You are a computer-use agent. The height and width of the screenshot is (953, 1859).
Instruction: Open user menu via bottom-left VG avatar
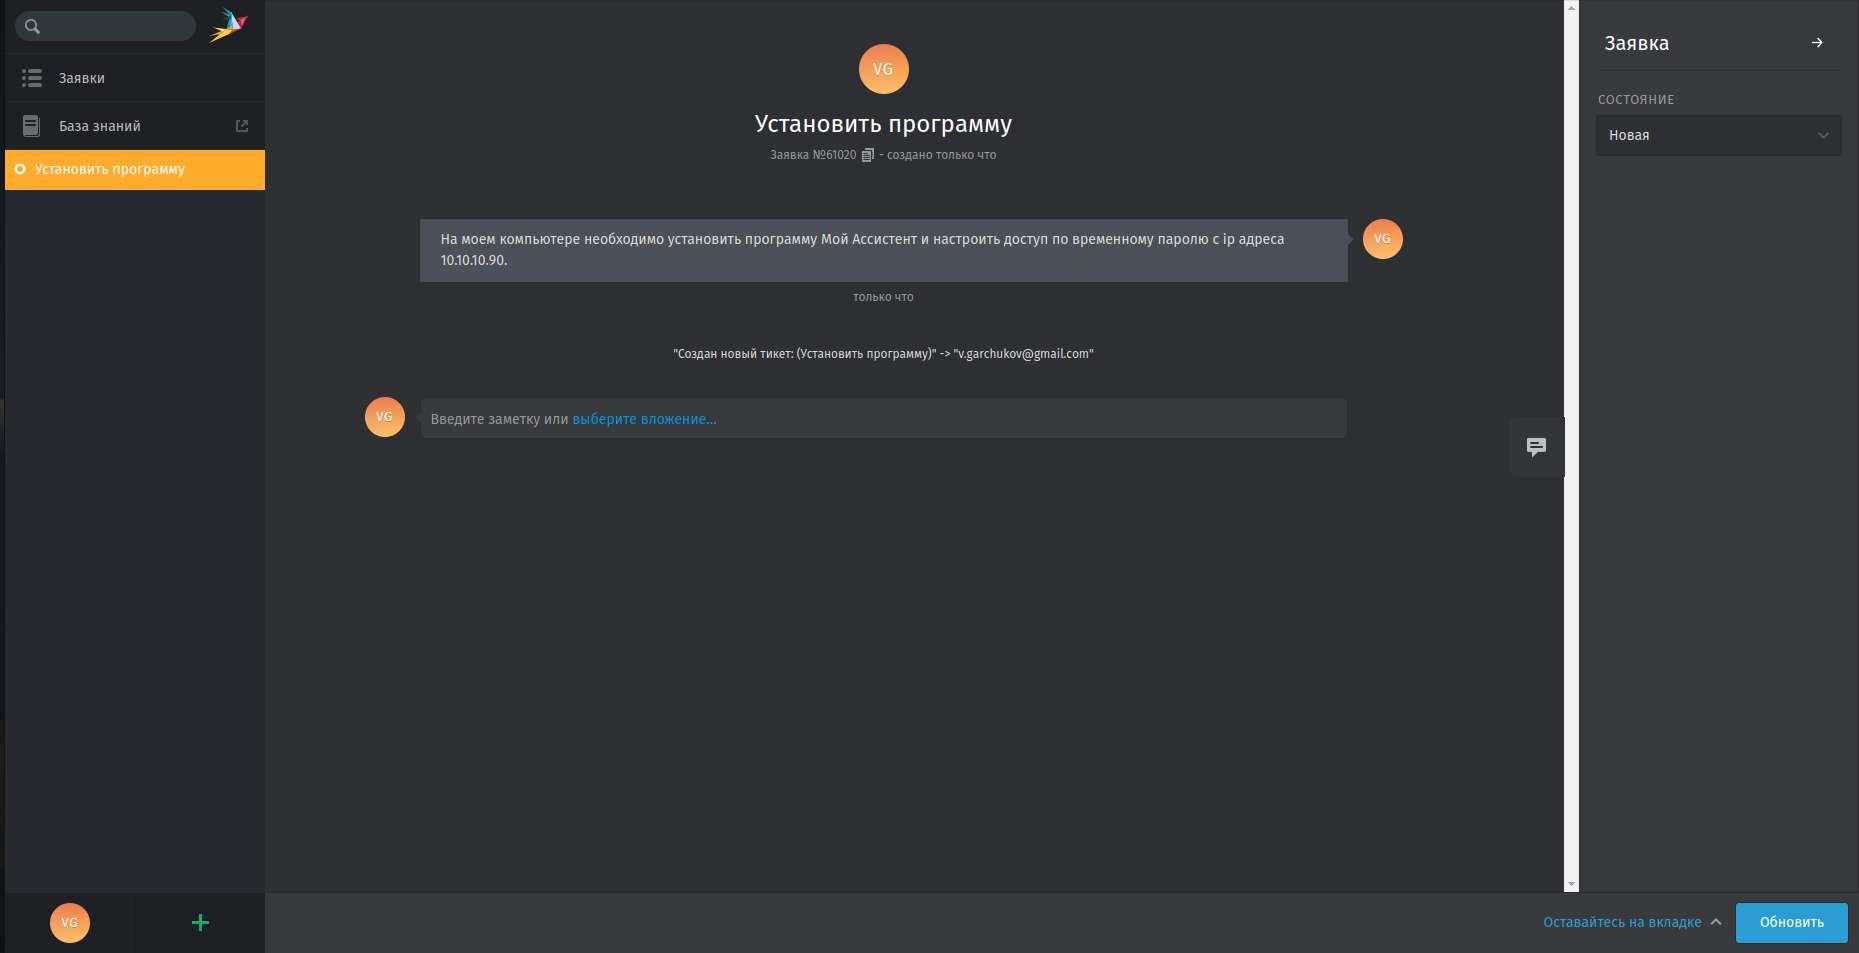point(70,922)
